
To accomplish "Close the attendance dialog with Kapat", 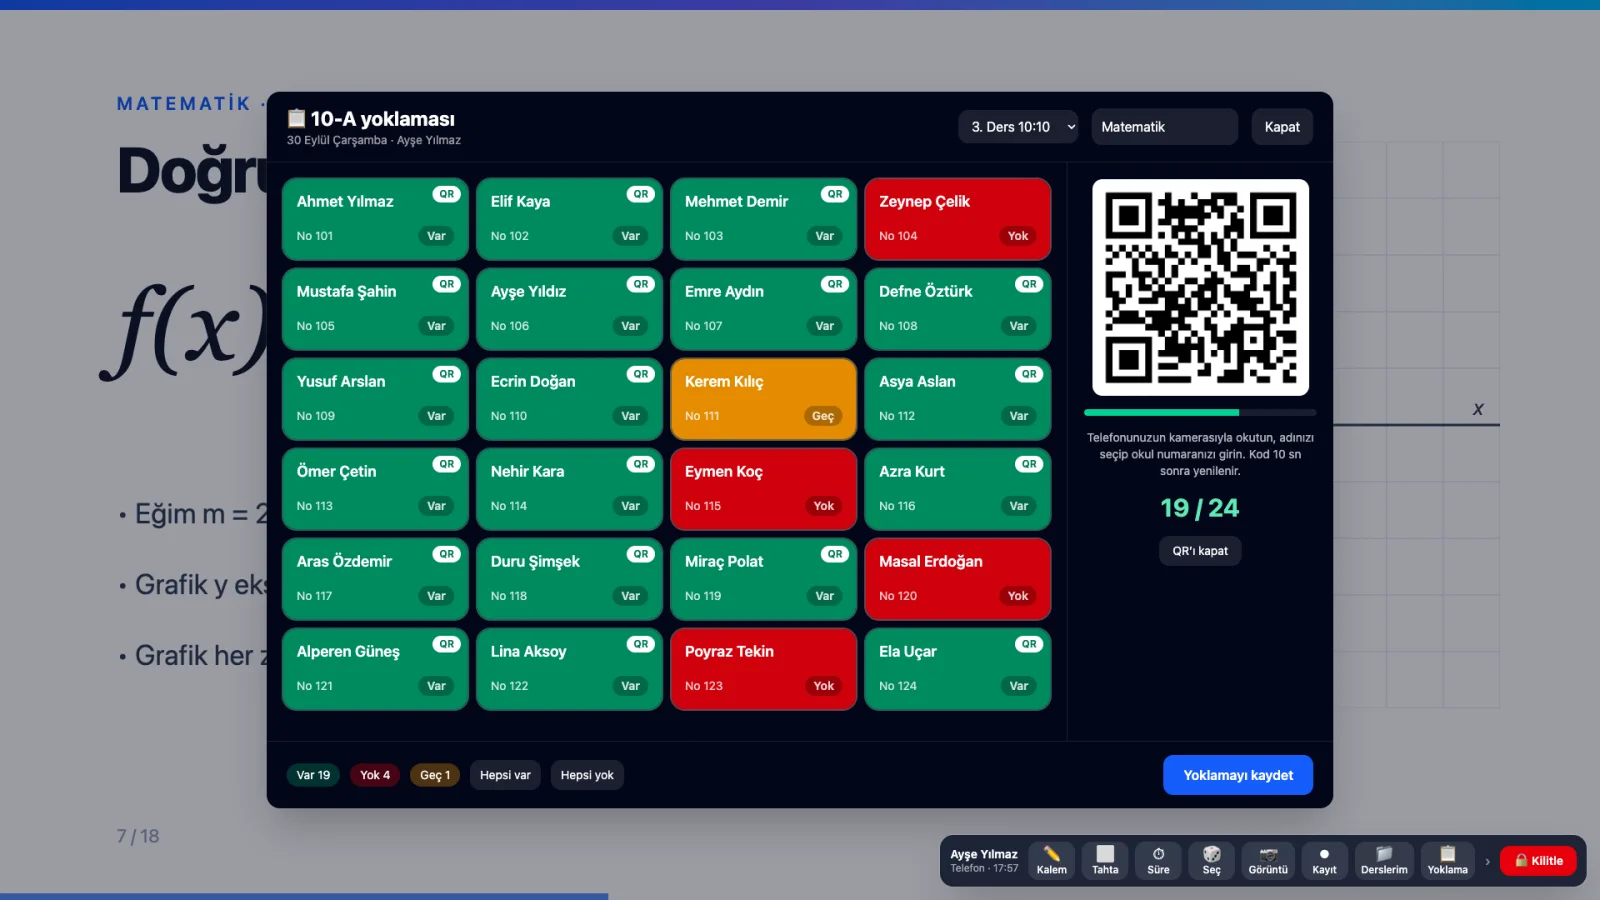I will coord(1282,127).
